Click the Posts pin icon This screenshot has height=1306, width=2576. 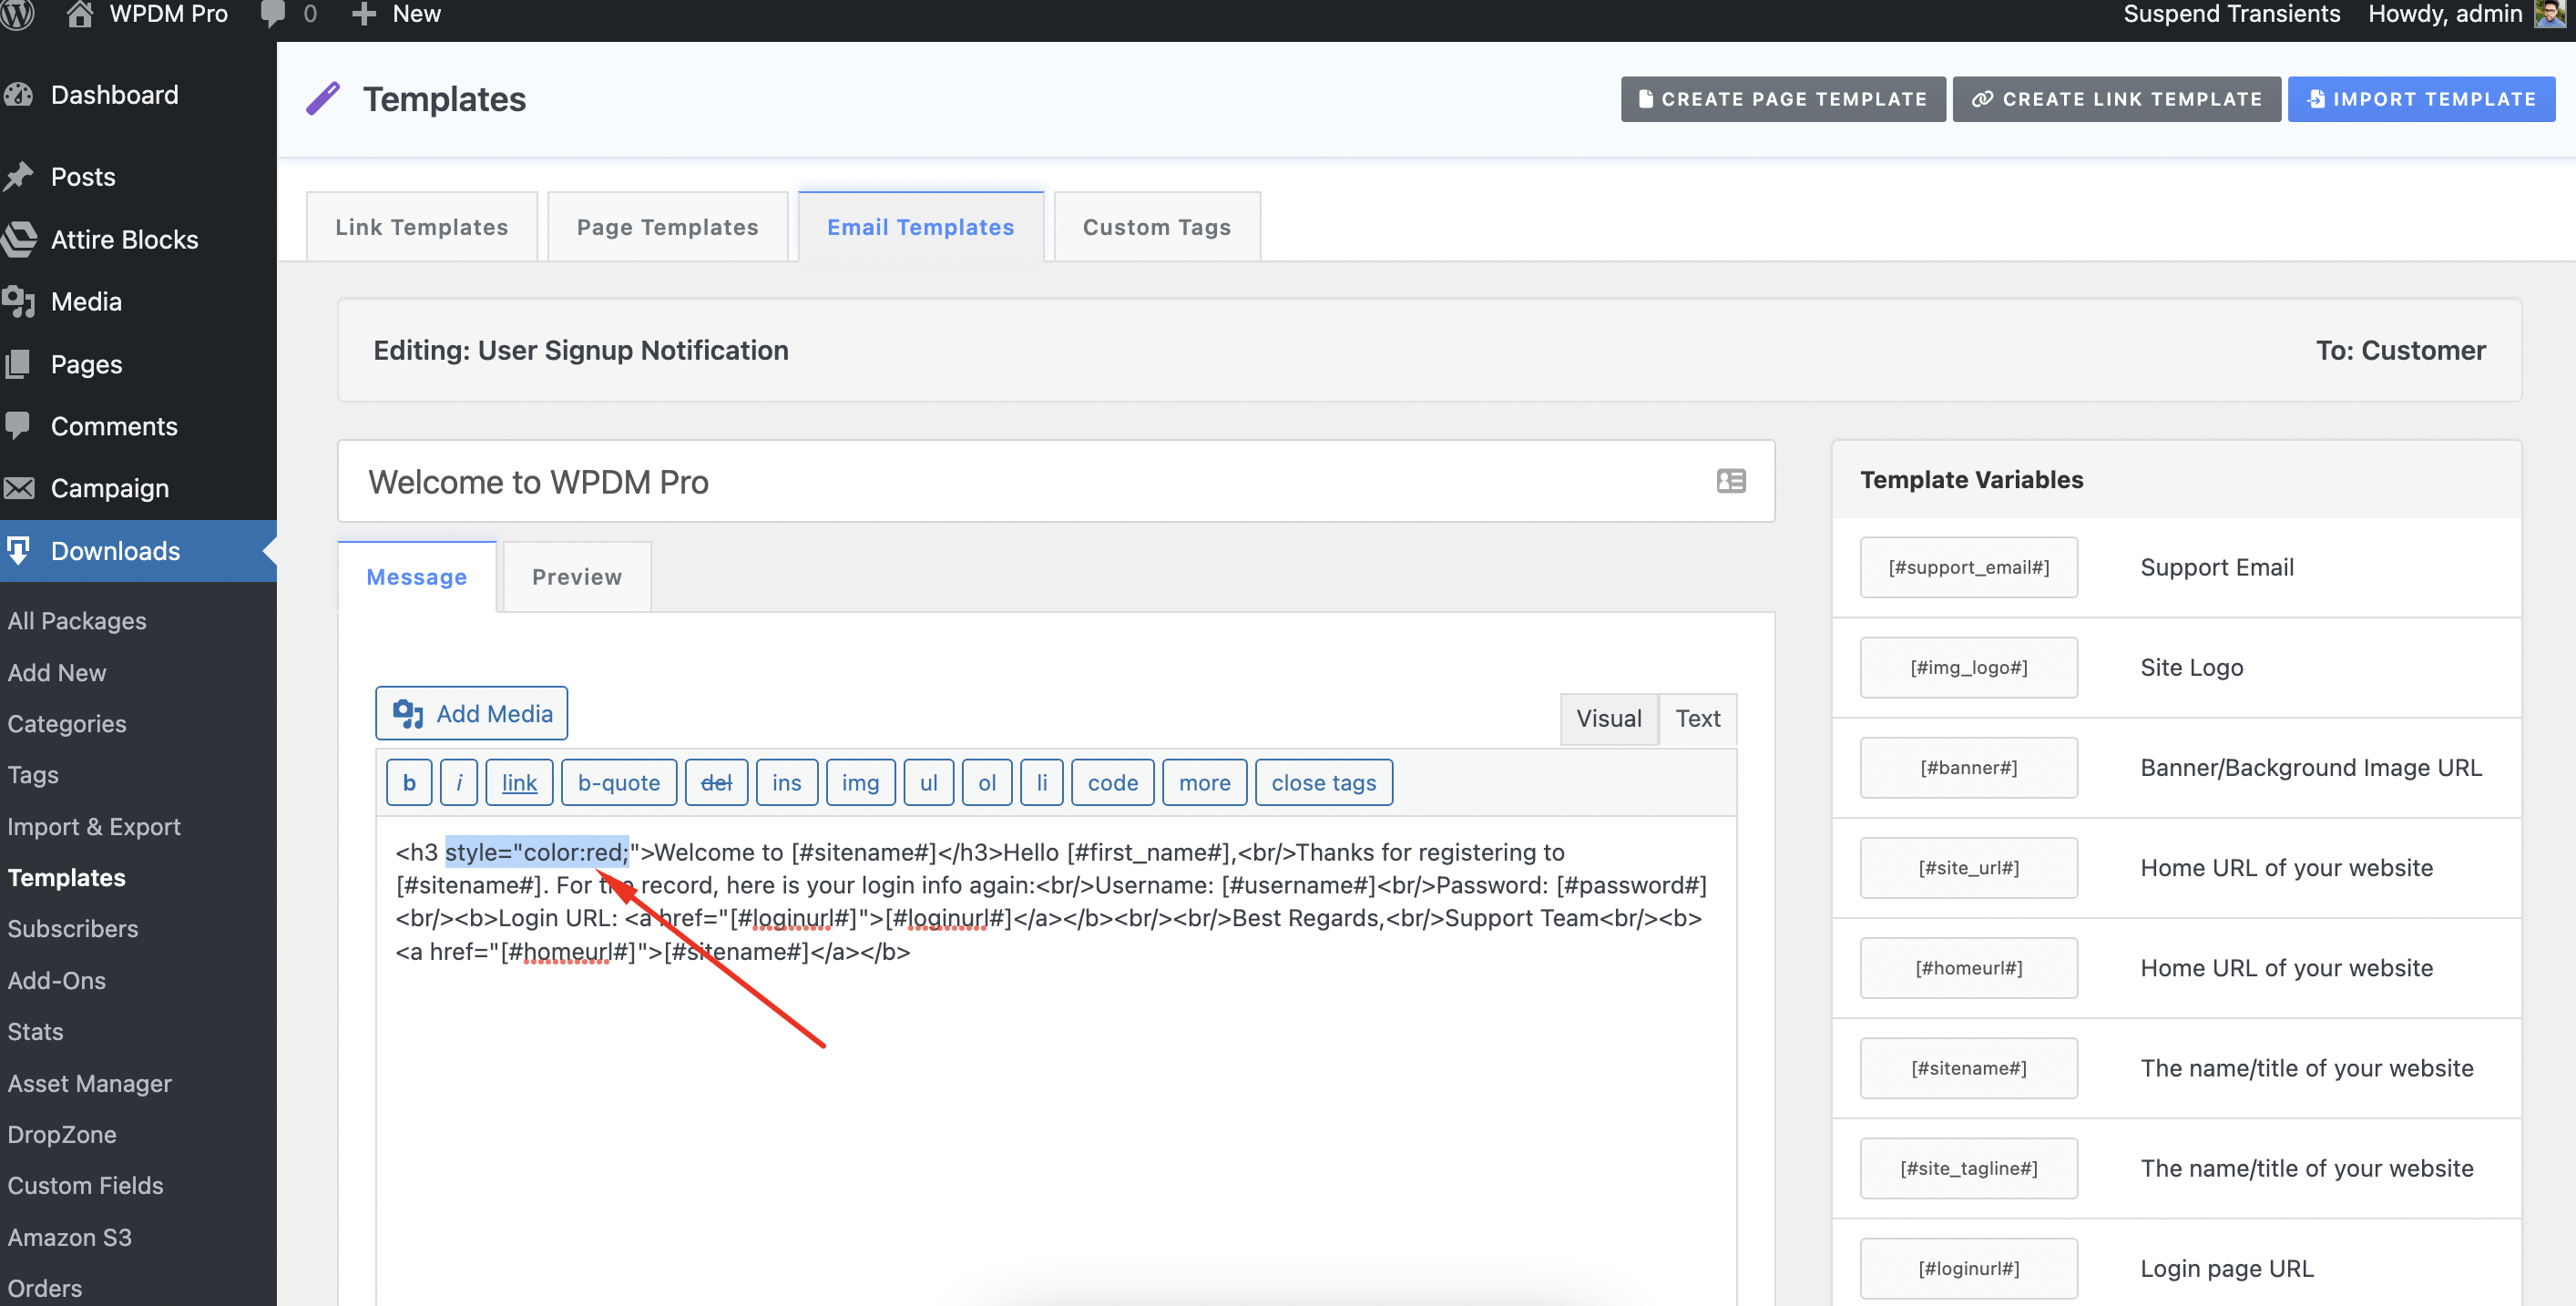[x=18, y=177]
